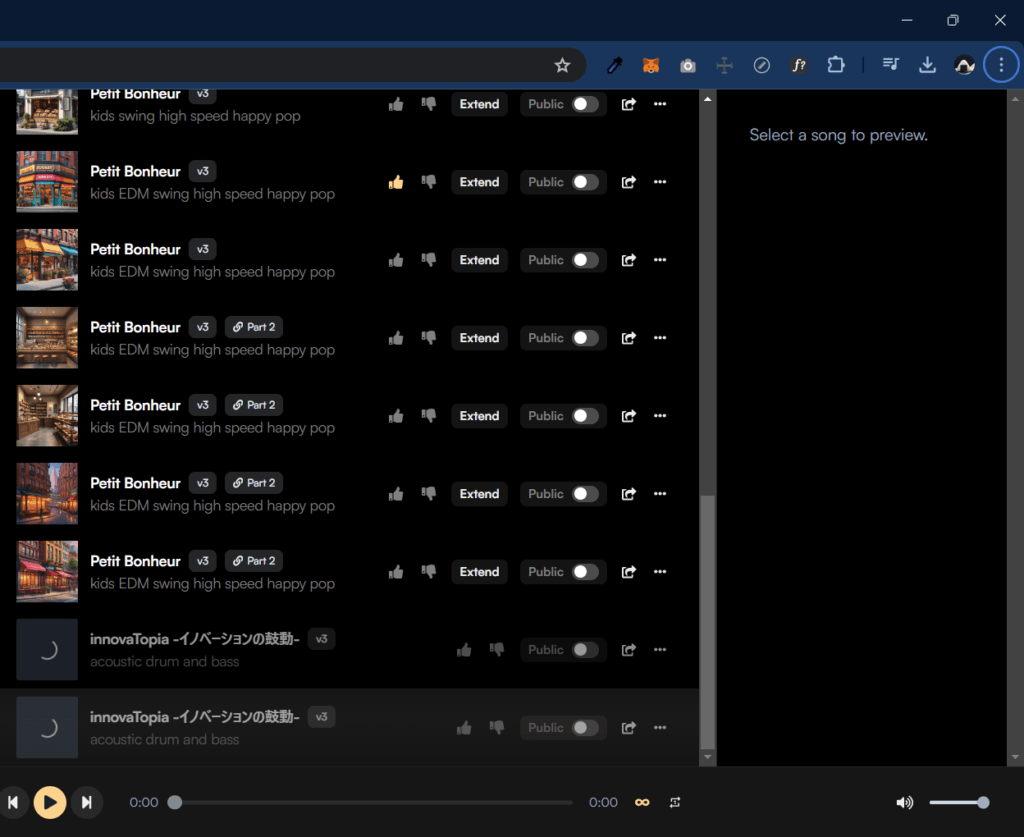Open Chrome's Extensions puzzle icon
The height and width of the screenshot is (837, 1024).
click(836, 65)
